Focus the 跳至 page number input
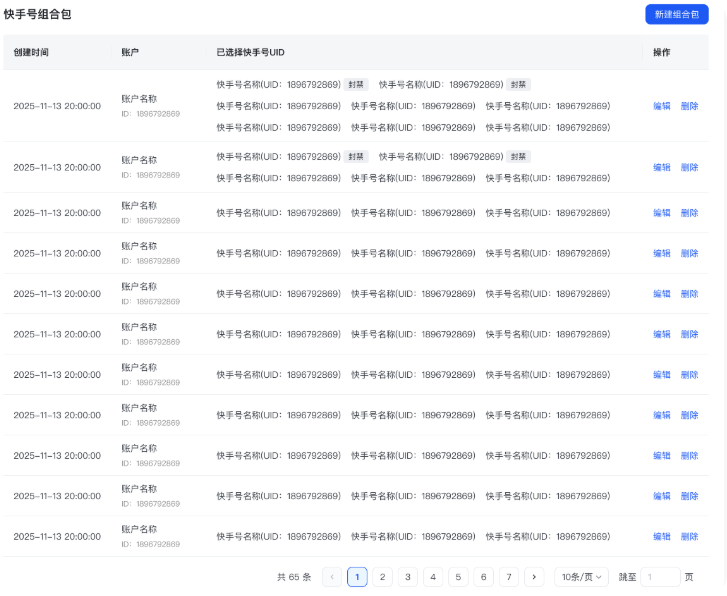Image resolution: width=727 pixels, height=596 pixels. point(660,577)
